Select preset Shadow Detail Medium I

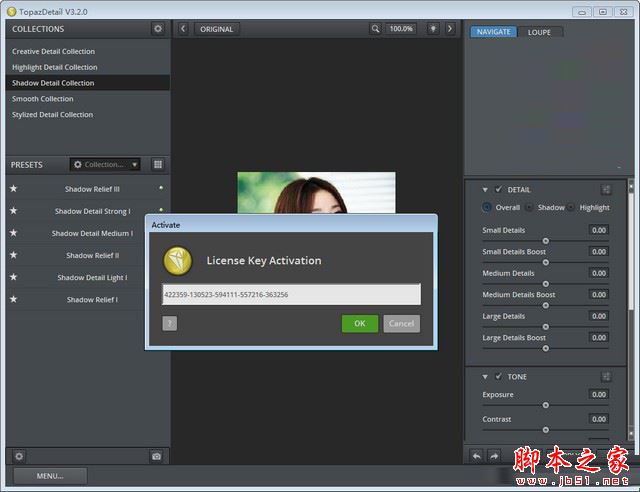[92, 233]
